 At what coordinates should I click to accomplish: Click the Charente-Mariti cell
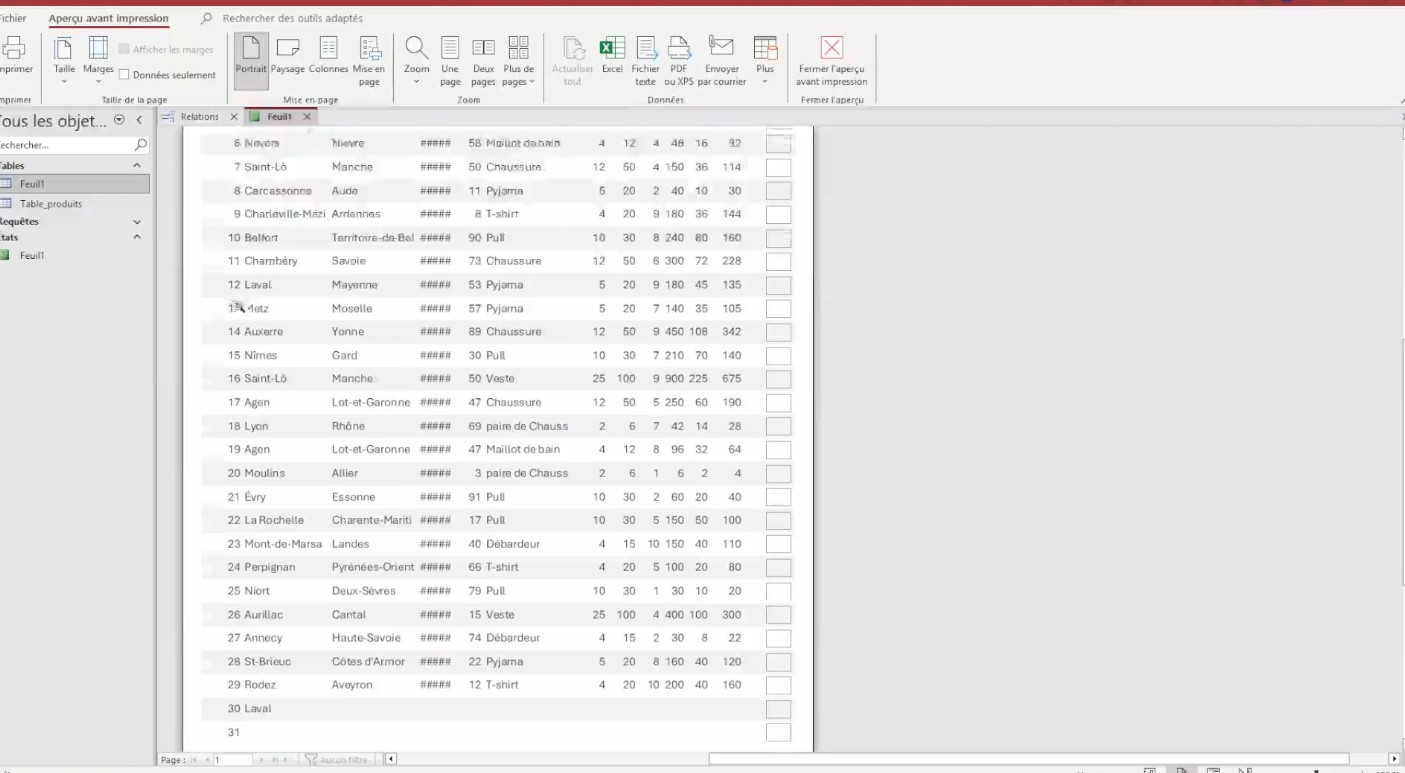point(372,520)
